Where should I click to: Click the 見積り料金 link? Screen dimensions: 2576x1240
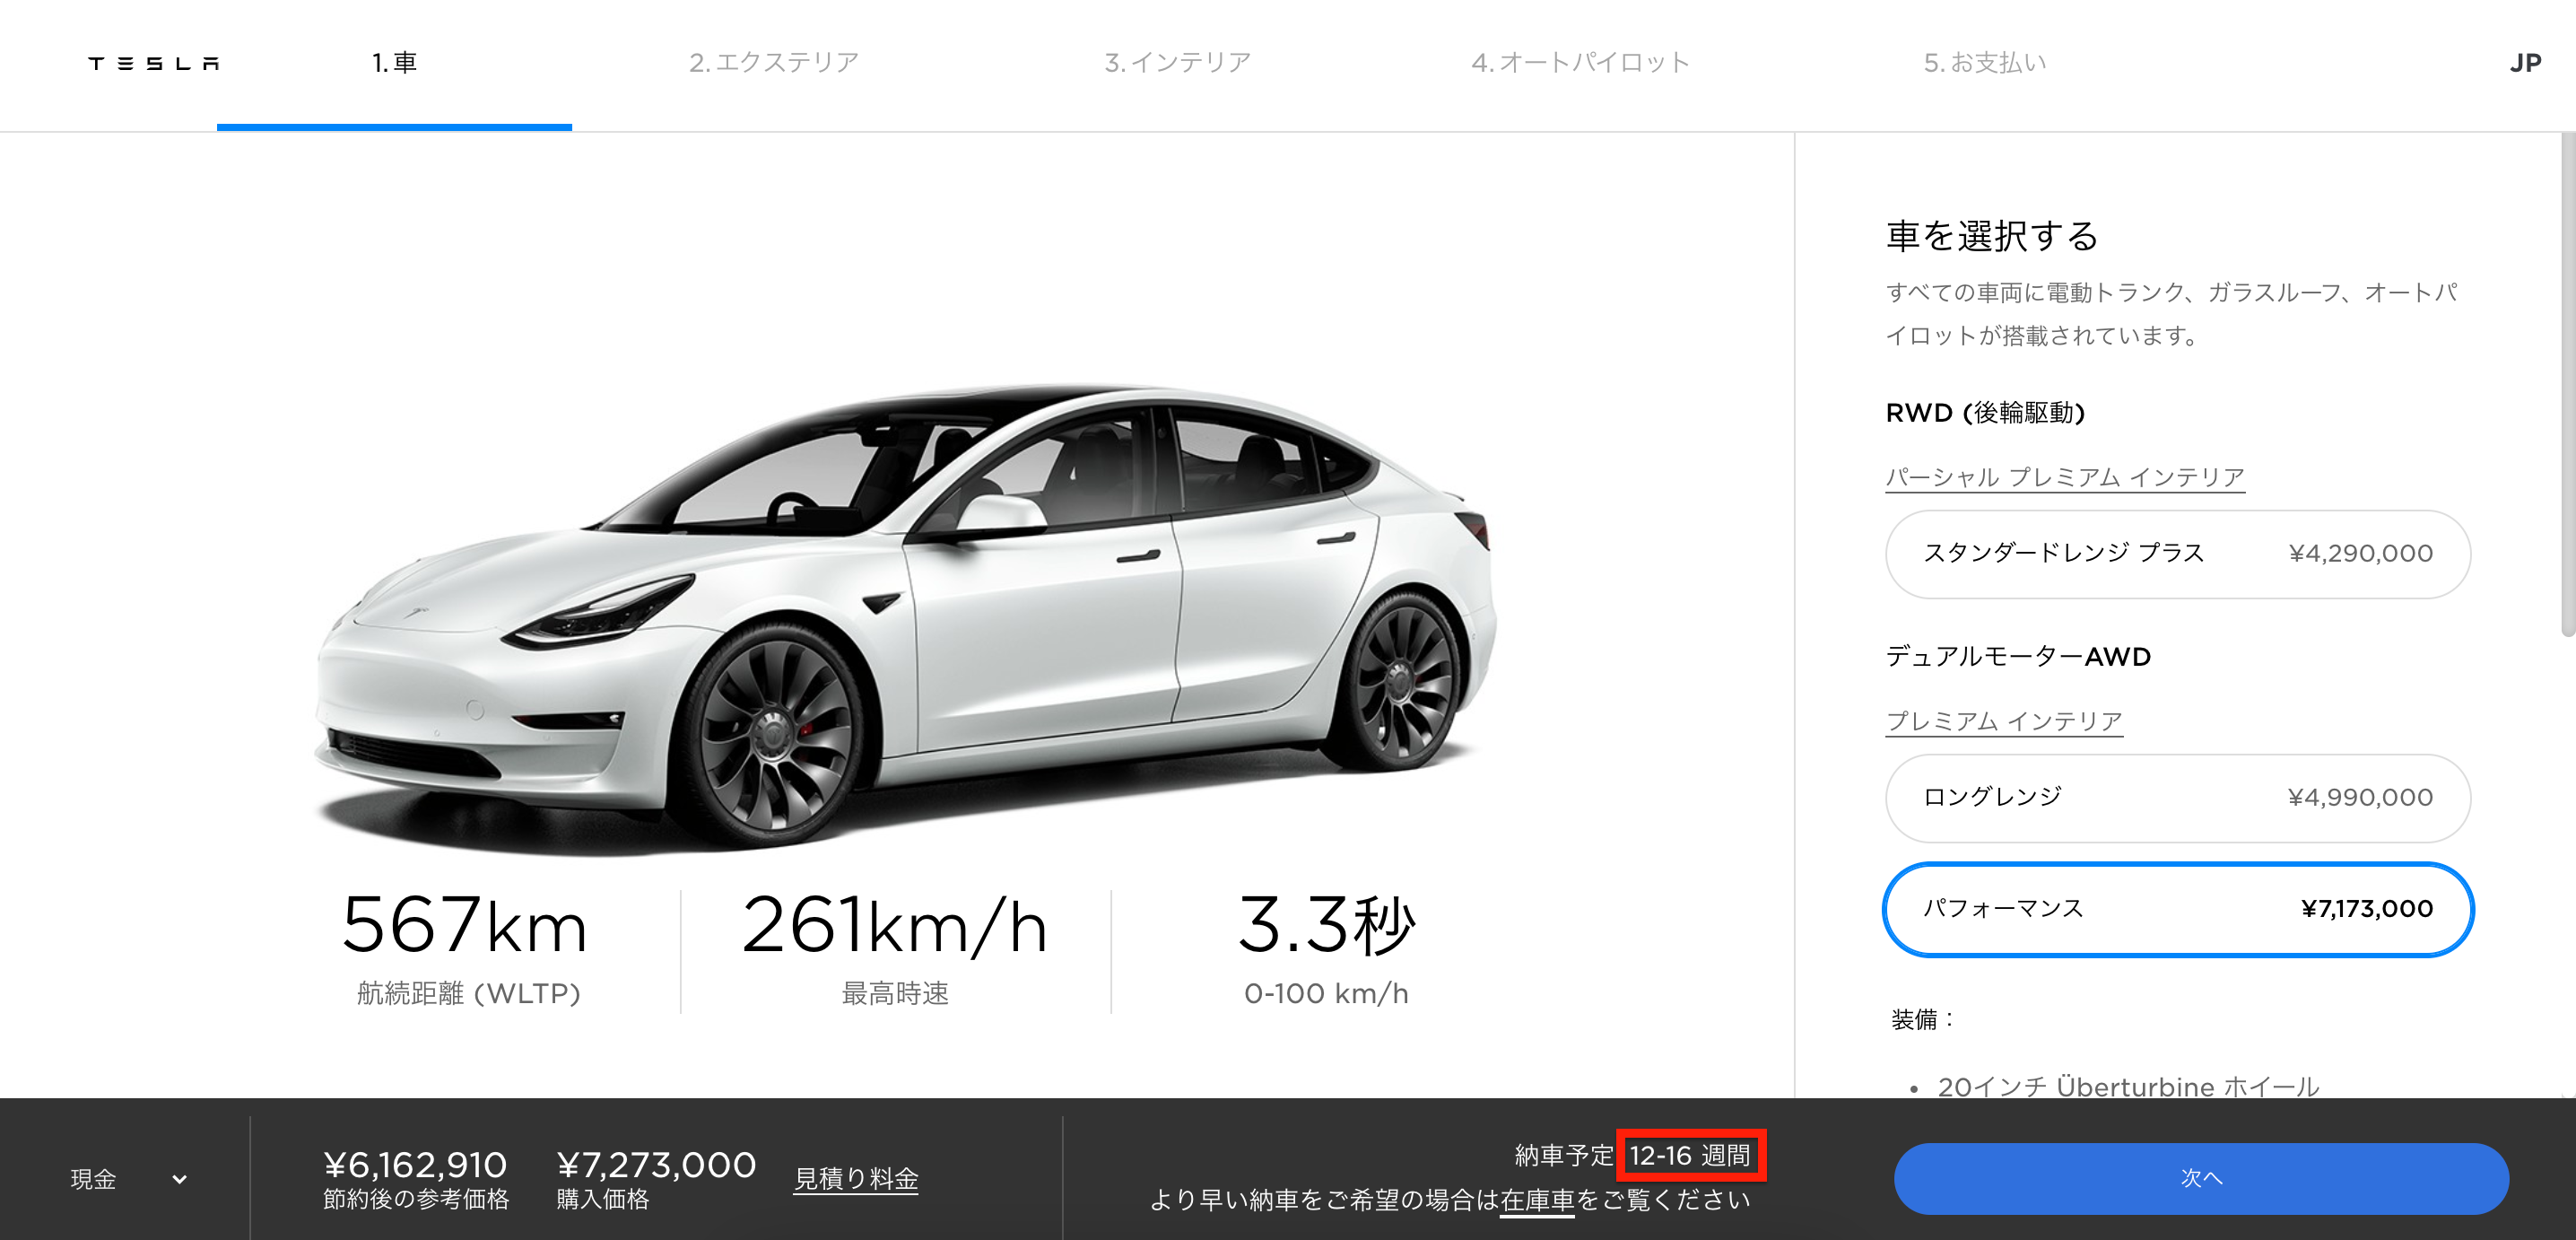click(856, 1179)
